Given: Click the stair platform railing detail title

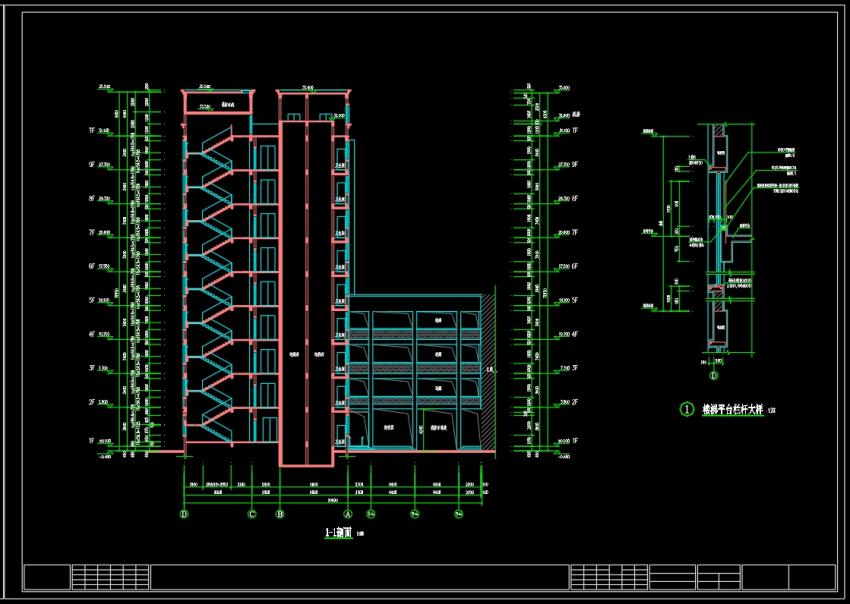Looking at the screenshot, I should (x=733, y=410).
